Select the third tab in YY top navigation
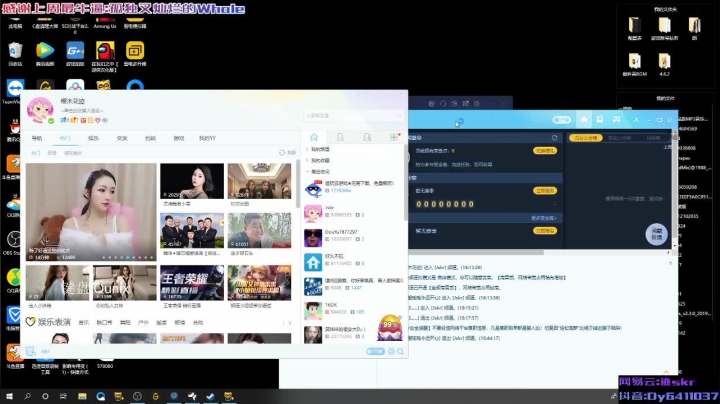Viewport: 720px width, 404px height. tap(93, 138)
